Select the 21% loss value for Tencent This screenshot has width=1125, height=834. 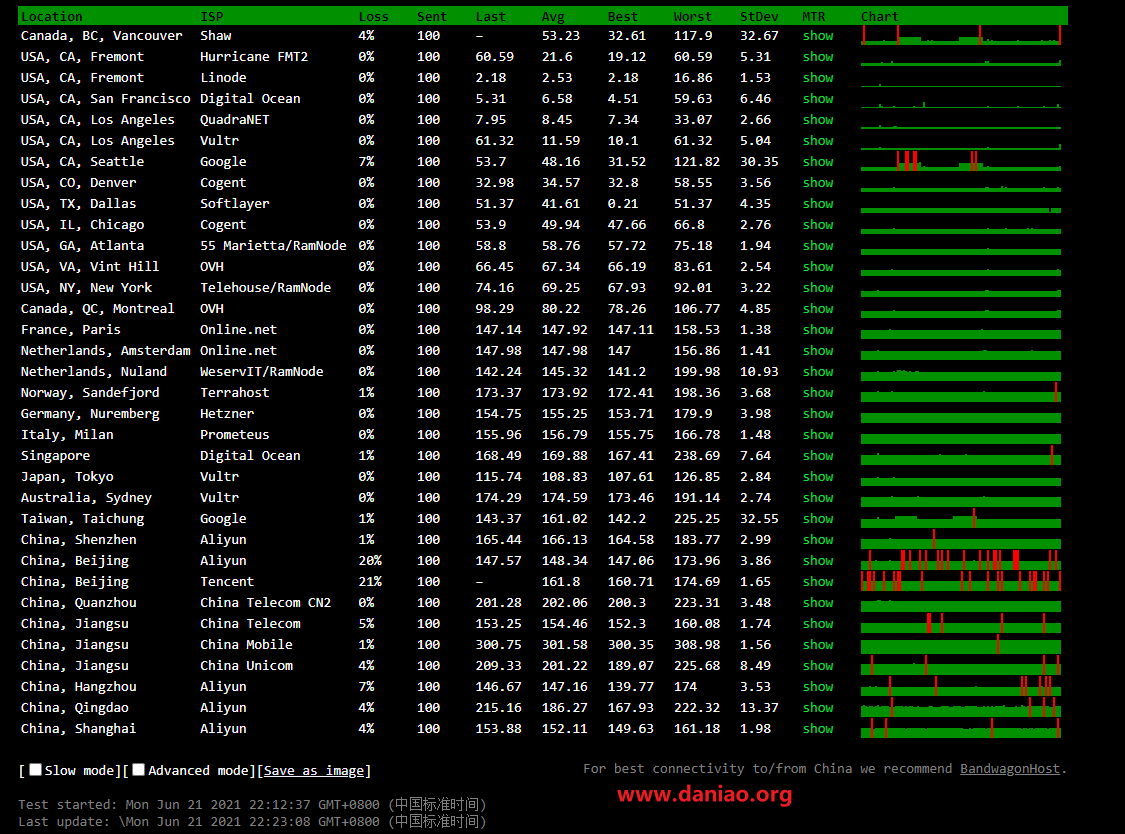[370, 581]
